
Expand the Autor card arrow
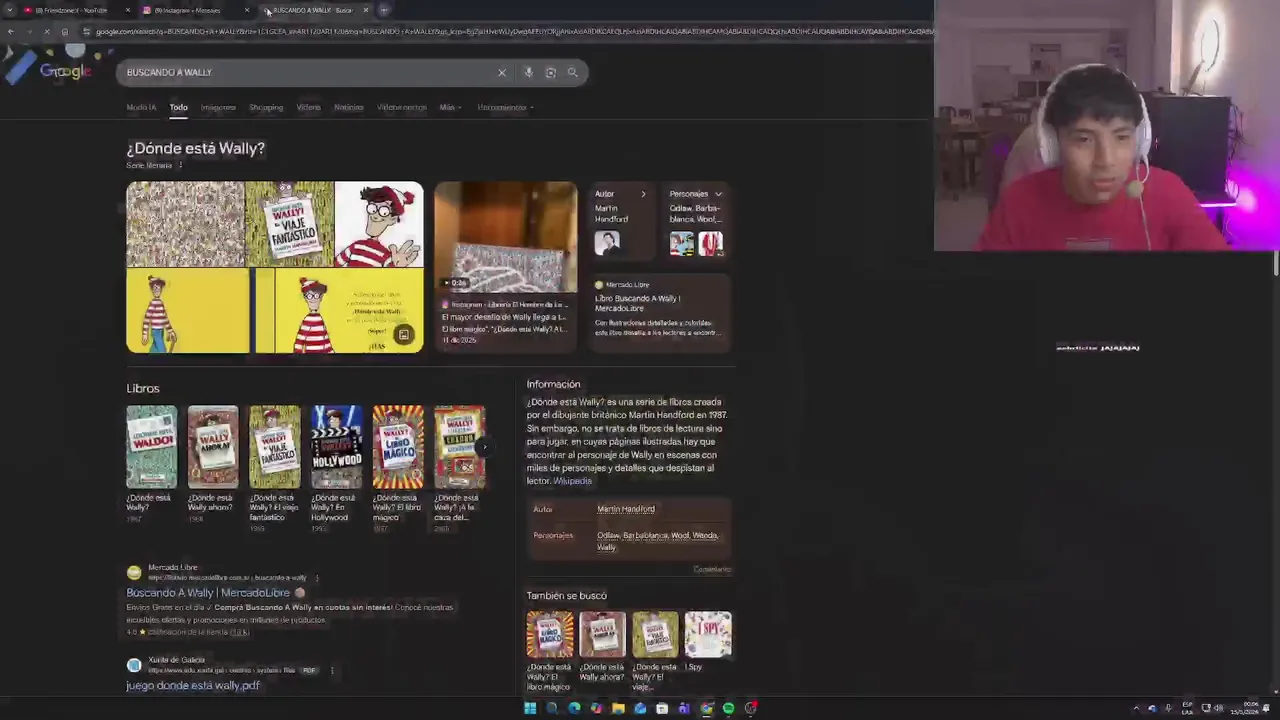tap(643, 194)
